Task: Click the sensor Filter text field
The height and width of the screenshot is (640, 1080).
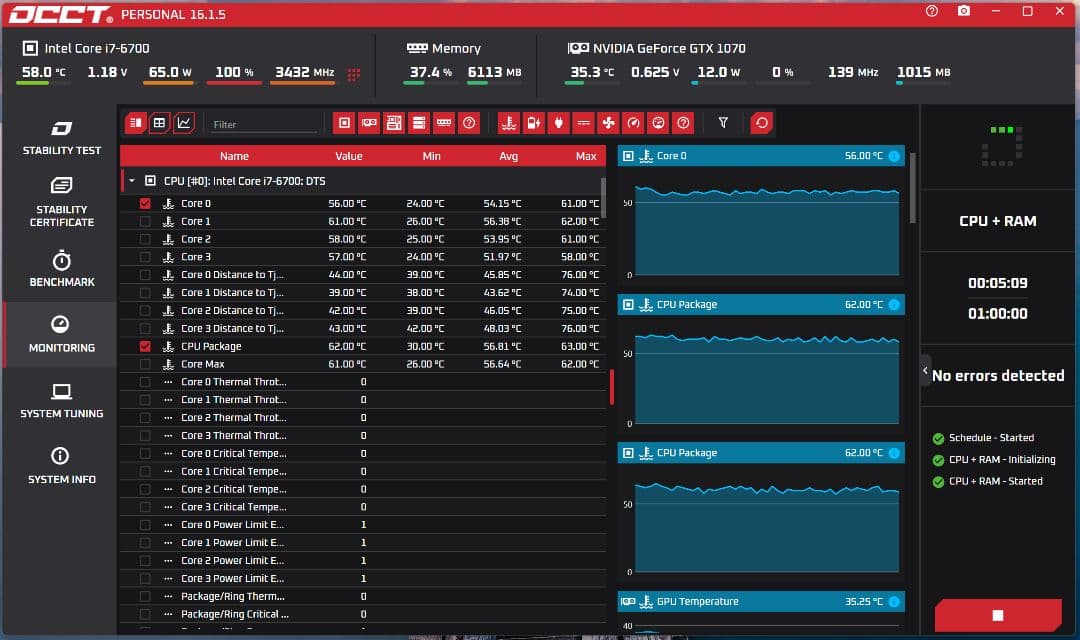Action: click(x=263, y=125)
